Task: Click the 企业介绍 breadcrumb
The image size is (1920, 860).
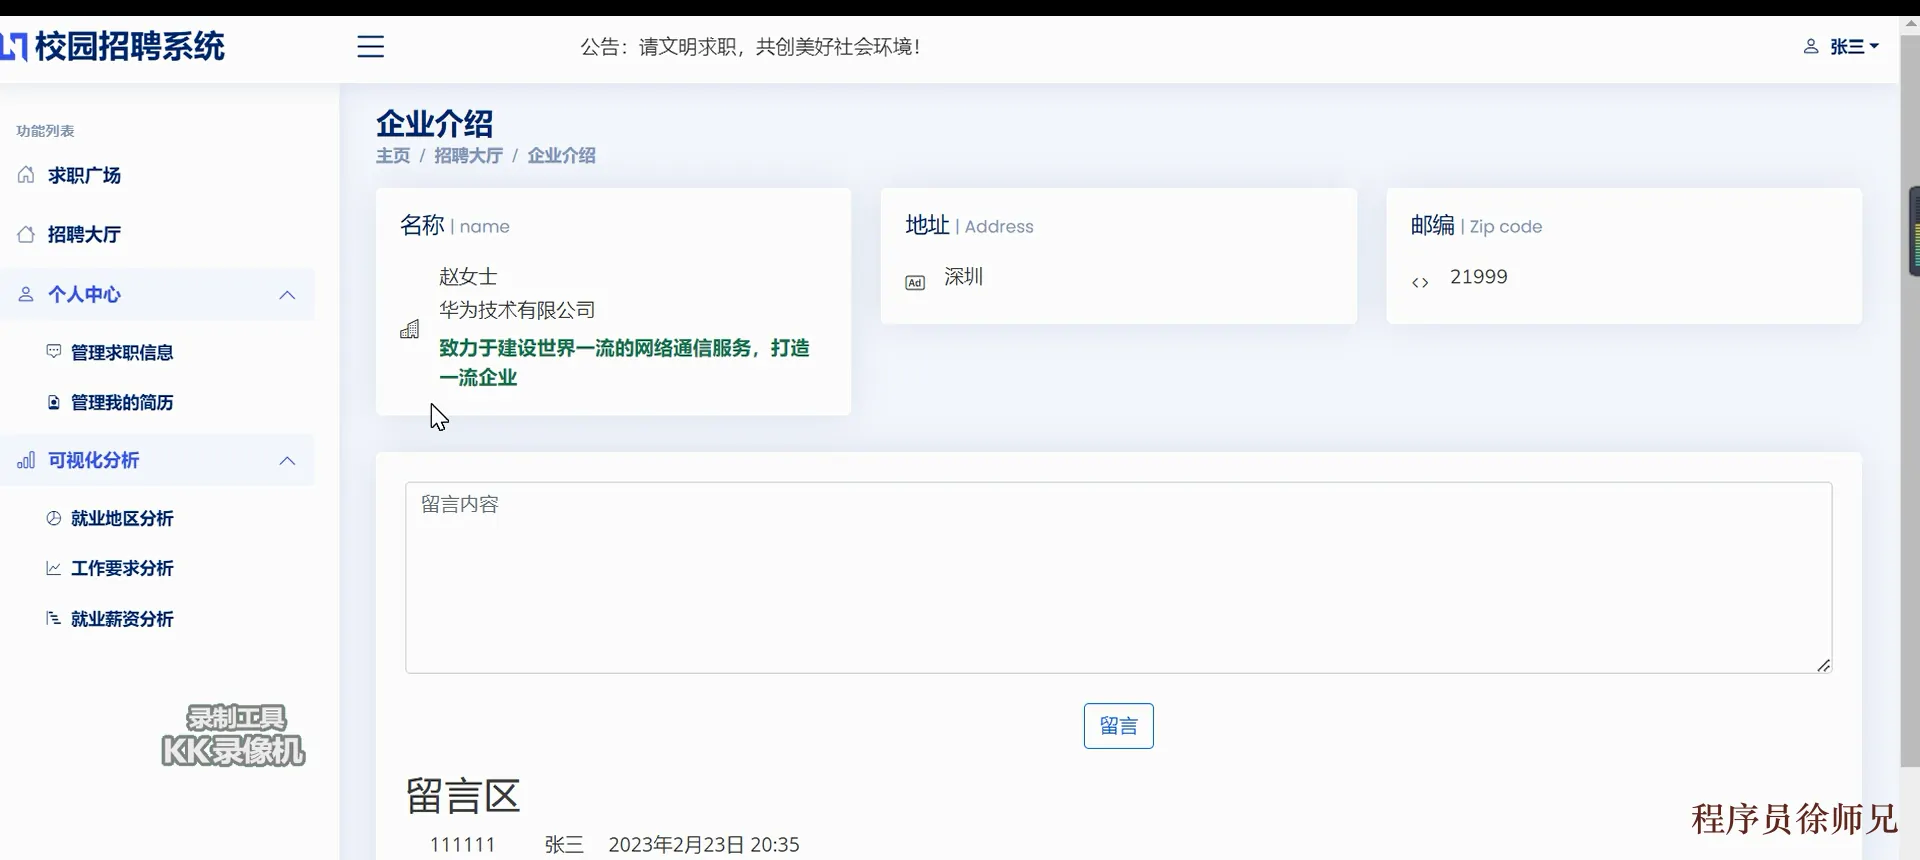Action: [561, 156]
